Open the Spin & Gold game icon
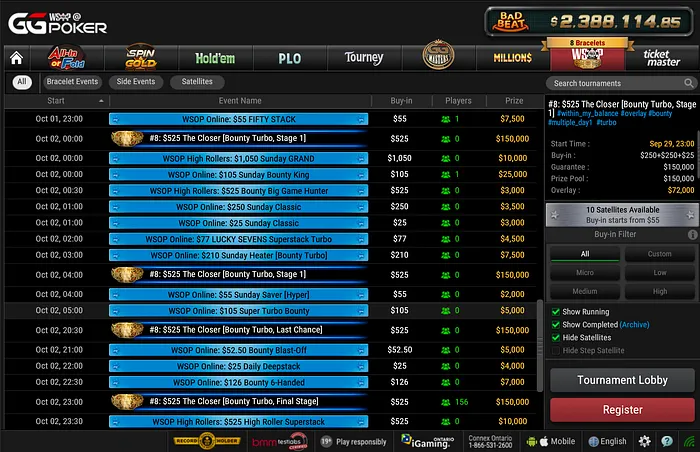The height and width of the screenshot is (452, 700). pos(141,57)
